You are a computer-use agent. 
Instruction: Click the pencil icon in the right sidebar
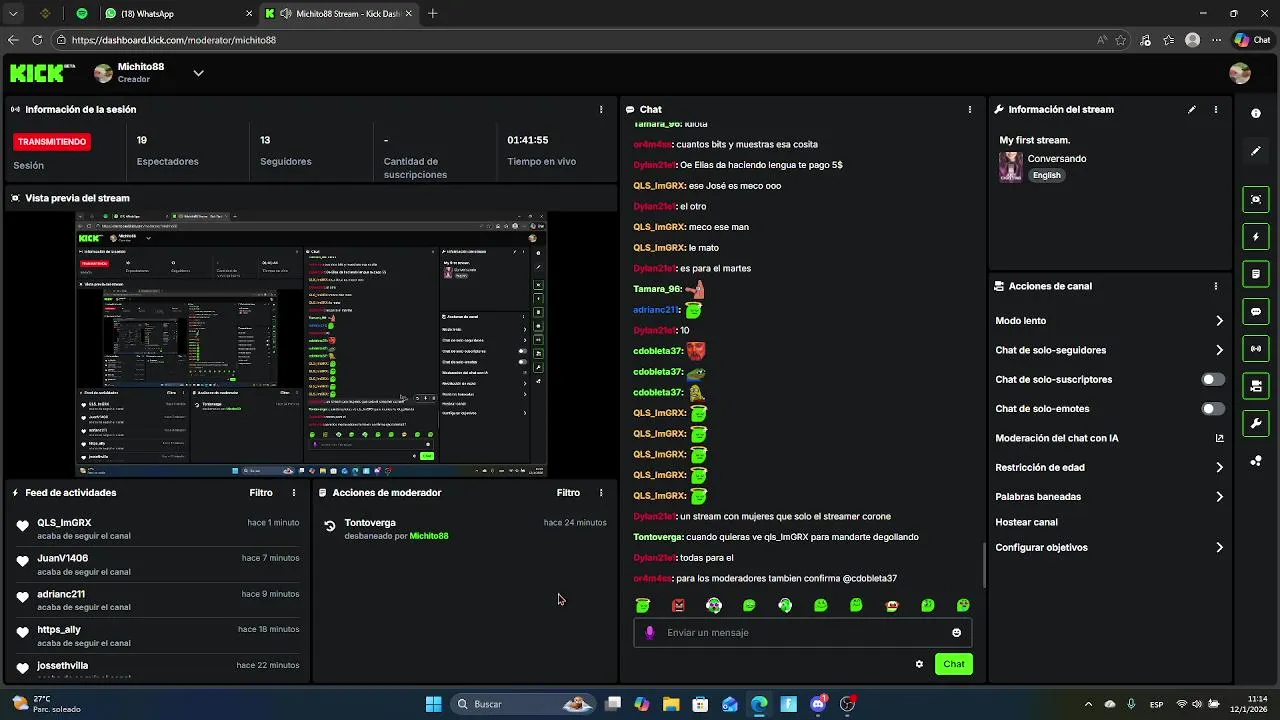point(1256,151)
